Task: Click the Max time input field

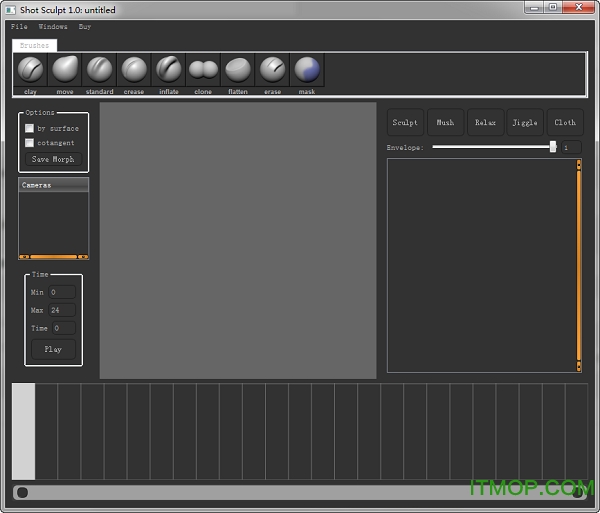Action: point(62,310)
